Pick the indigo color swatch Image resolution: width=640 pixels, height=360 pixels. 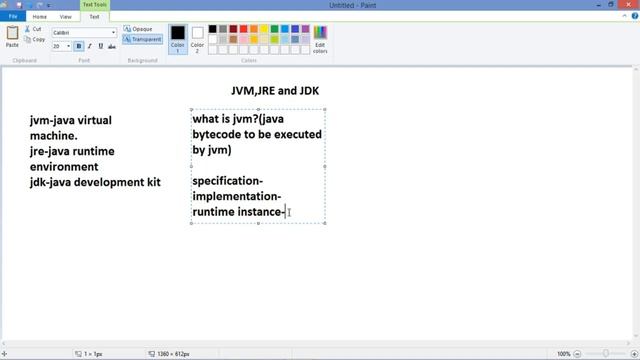click(295, 29)
